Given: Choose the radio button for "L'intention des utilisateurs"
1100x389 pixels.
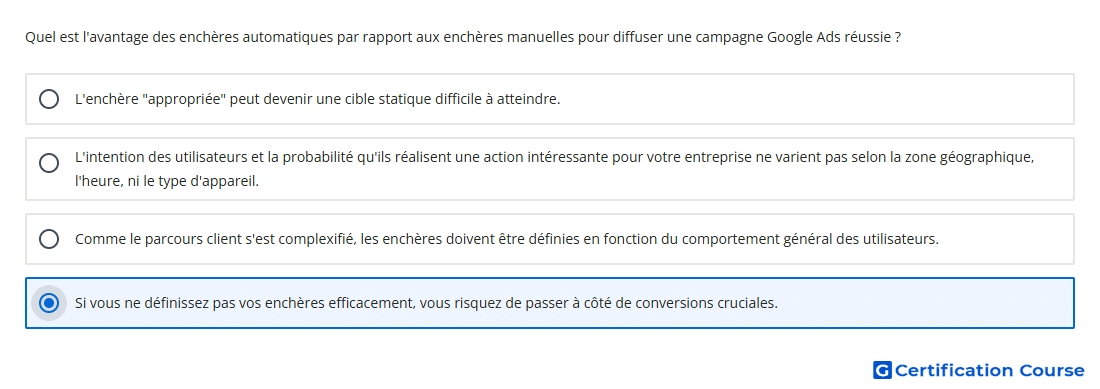Looking at the screenshot, I should click(49, 163).
